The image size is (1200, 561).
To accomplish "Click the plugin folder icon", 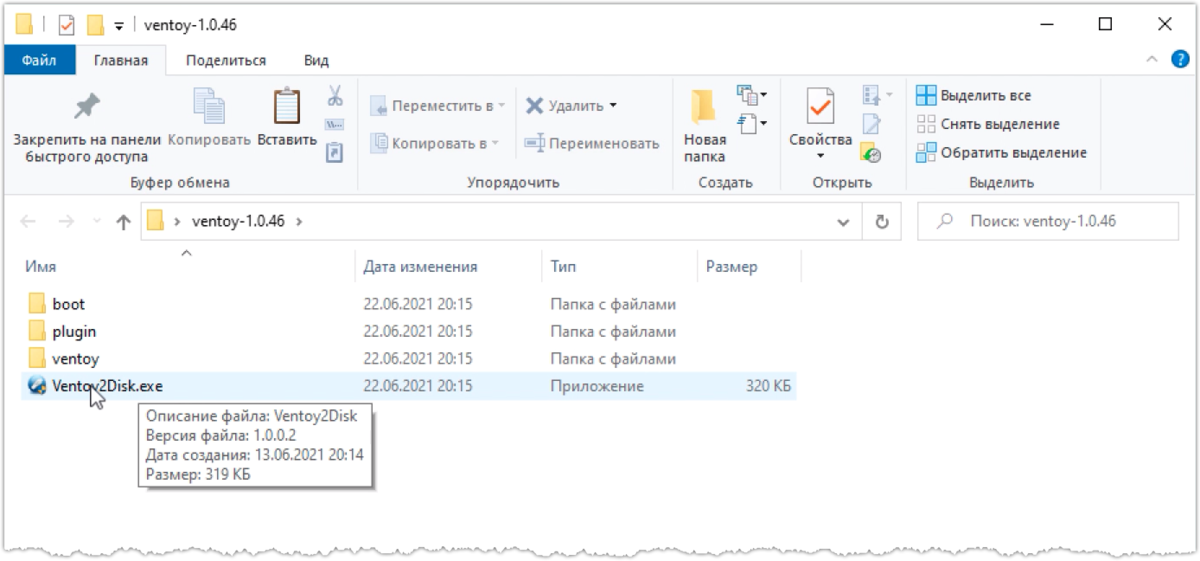I will click(38, 331).
